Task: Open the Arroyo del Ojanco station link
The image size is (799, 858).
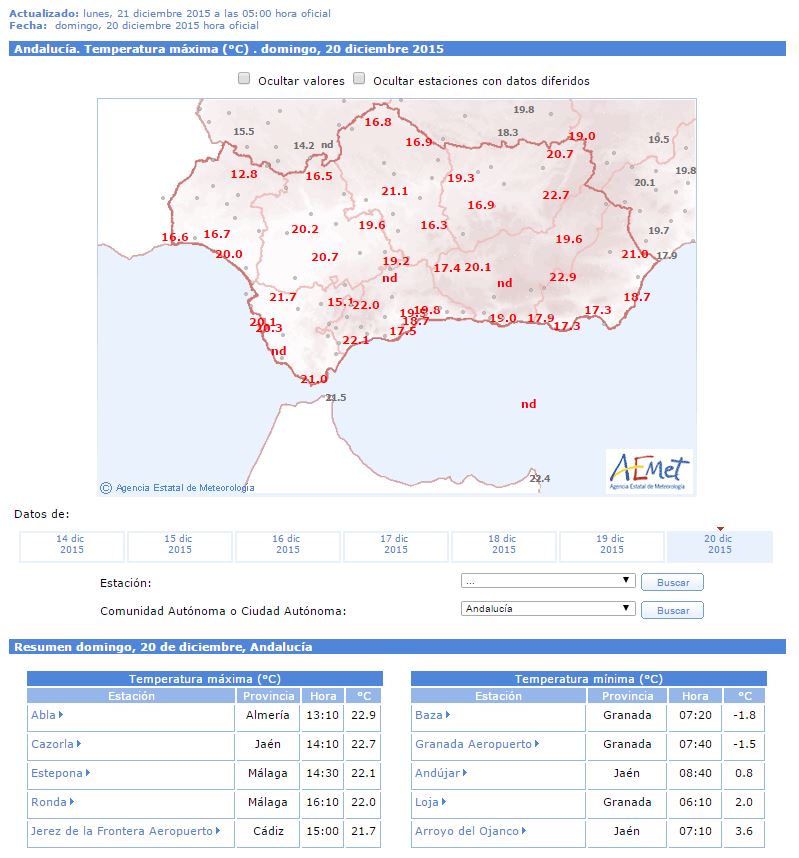Action: click(x=467, y=831)
